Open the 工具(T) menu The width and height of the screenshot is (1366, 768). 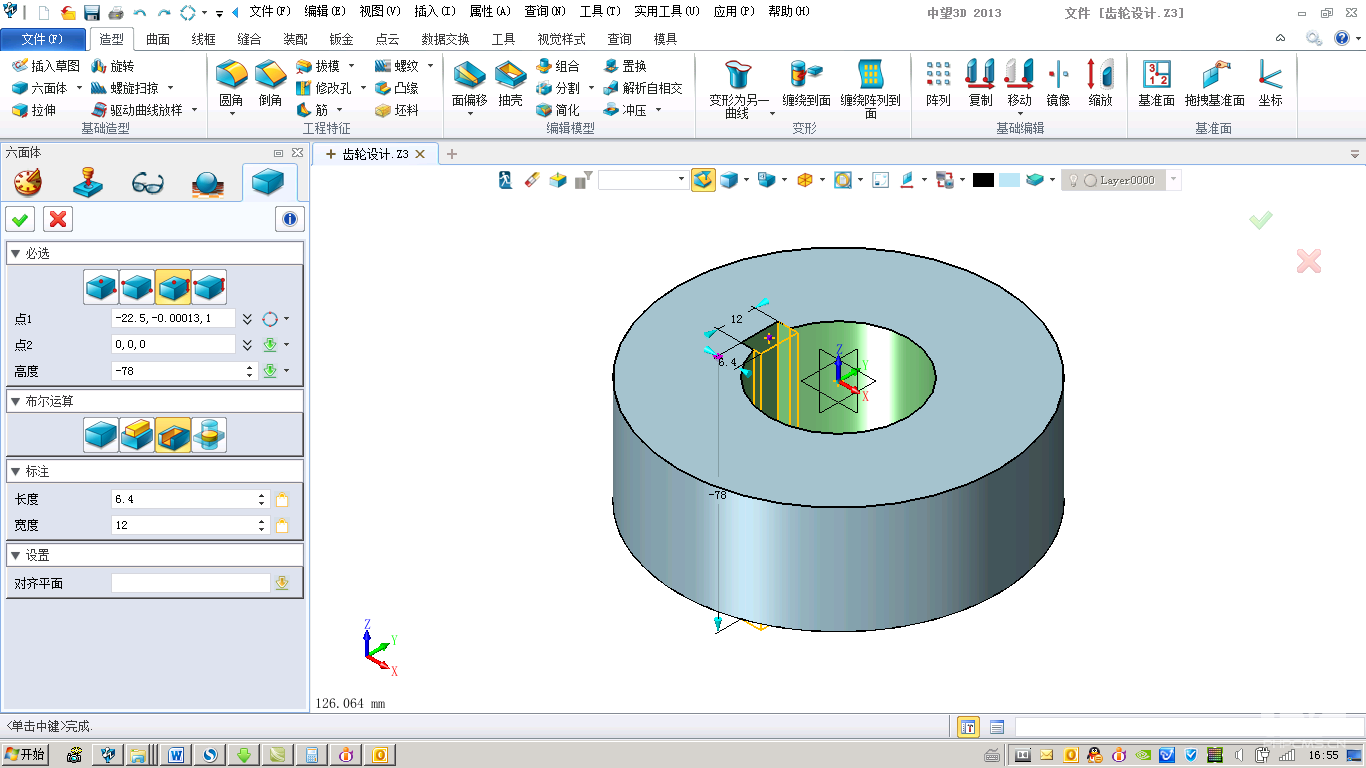pos(599,12)
